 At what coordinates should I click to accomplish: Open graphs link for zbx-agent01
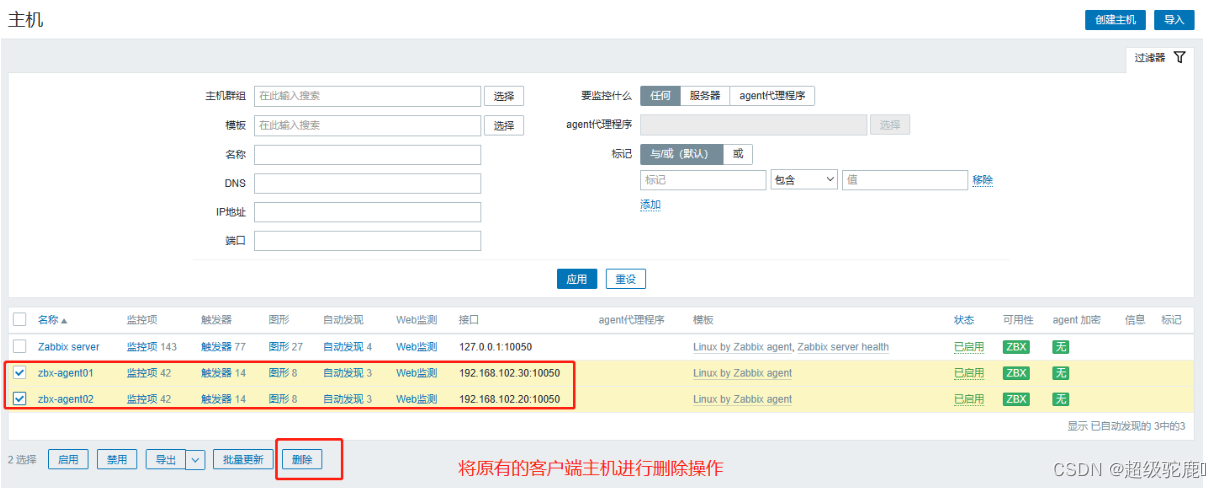[279, 373]
